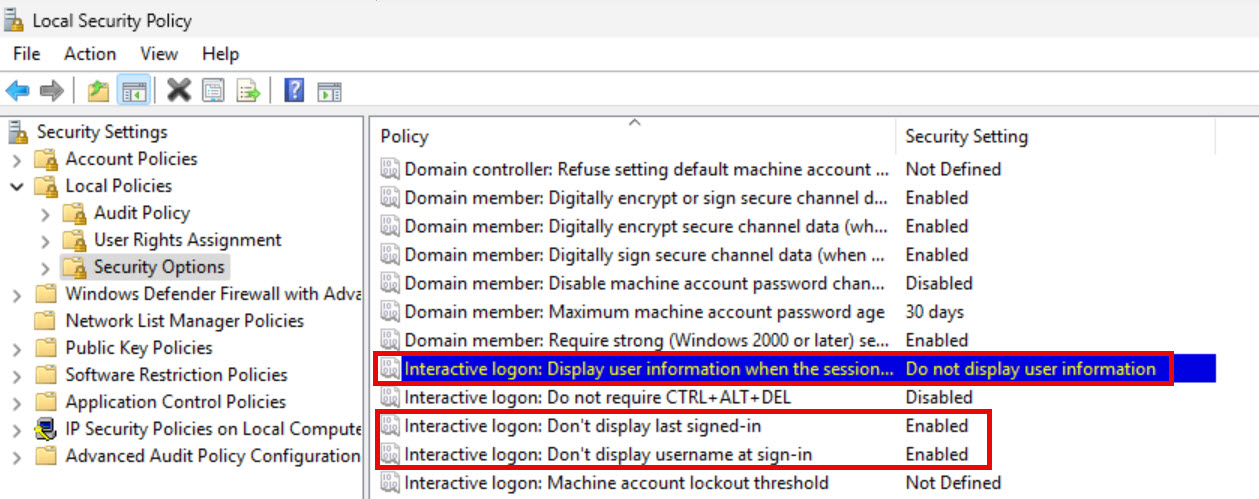
Task: Expand the Account Policies tree node
Action: 17,159
